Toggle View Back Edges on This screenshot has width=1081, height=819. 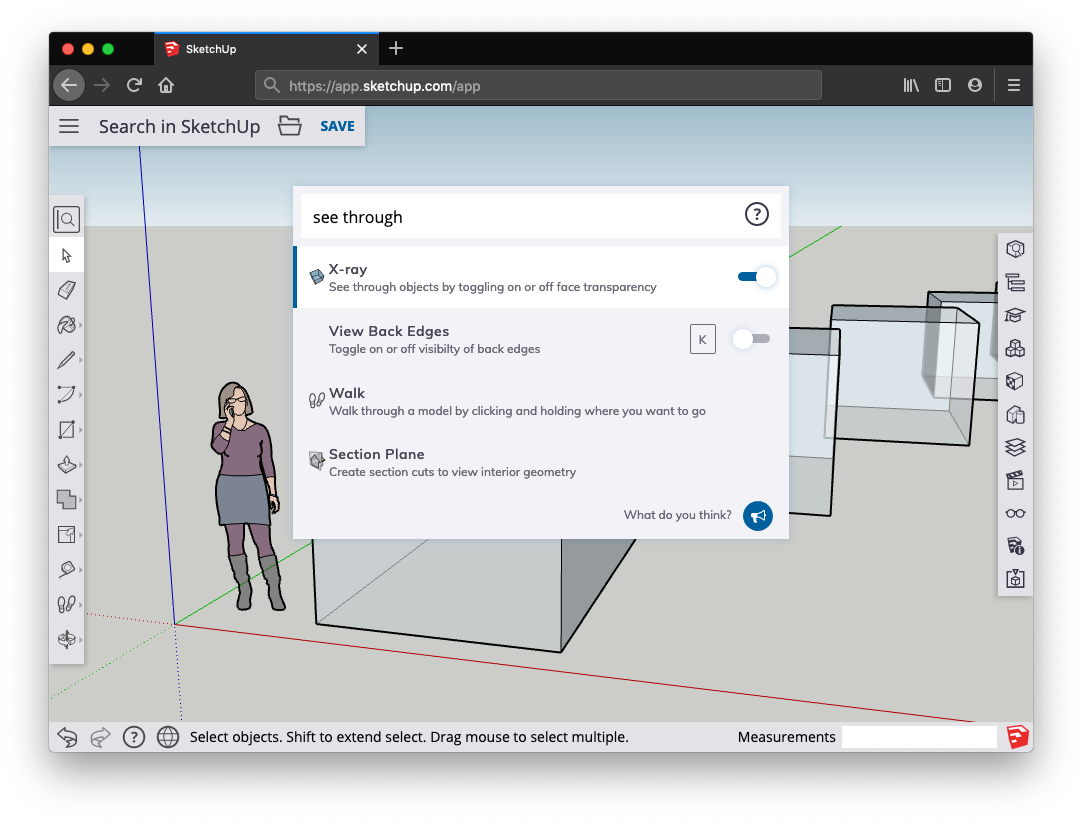[x=751, y=338]
